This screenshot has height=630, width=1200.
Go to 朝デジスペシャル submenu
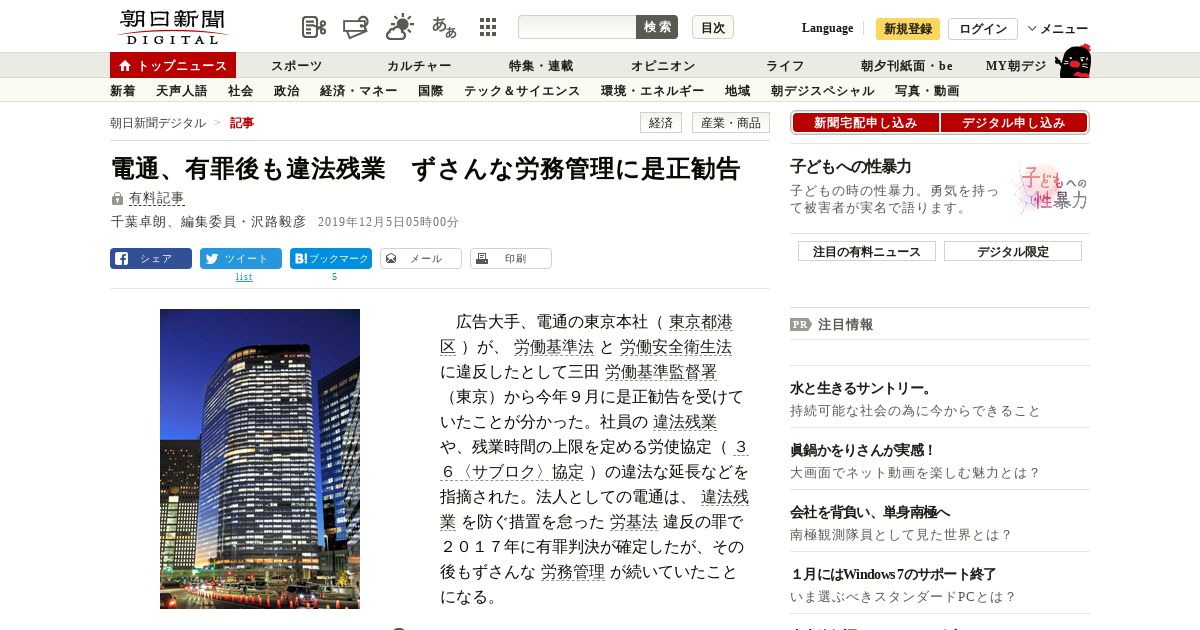tap(823, 91)
